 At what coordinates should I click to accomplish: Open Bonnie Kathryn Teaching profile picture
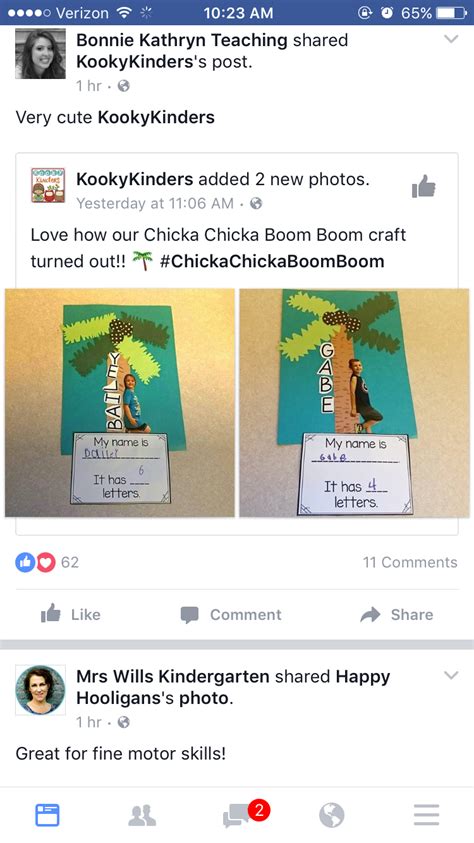pyautogui.click(x=40, y=54)
